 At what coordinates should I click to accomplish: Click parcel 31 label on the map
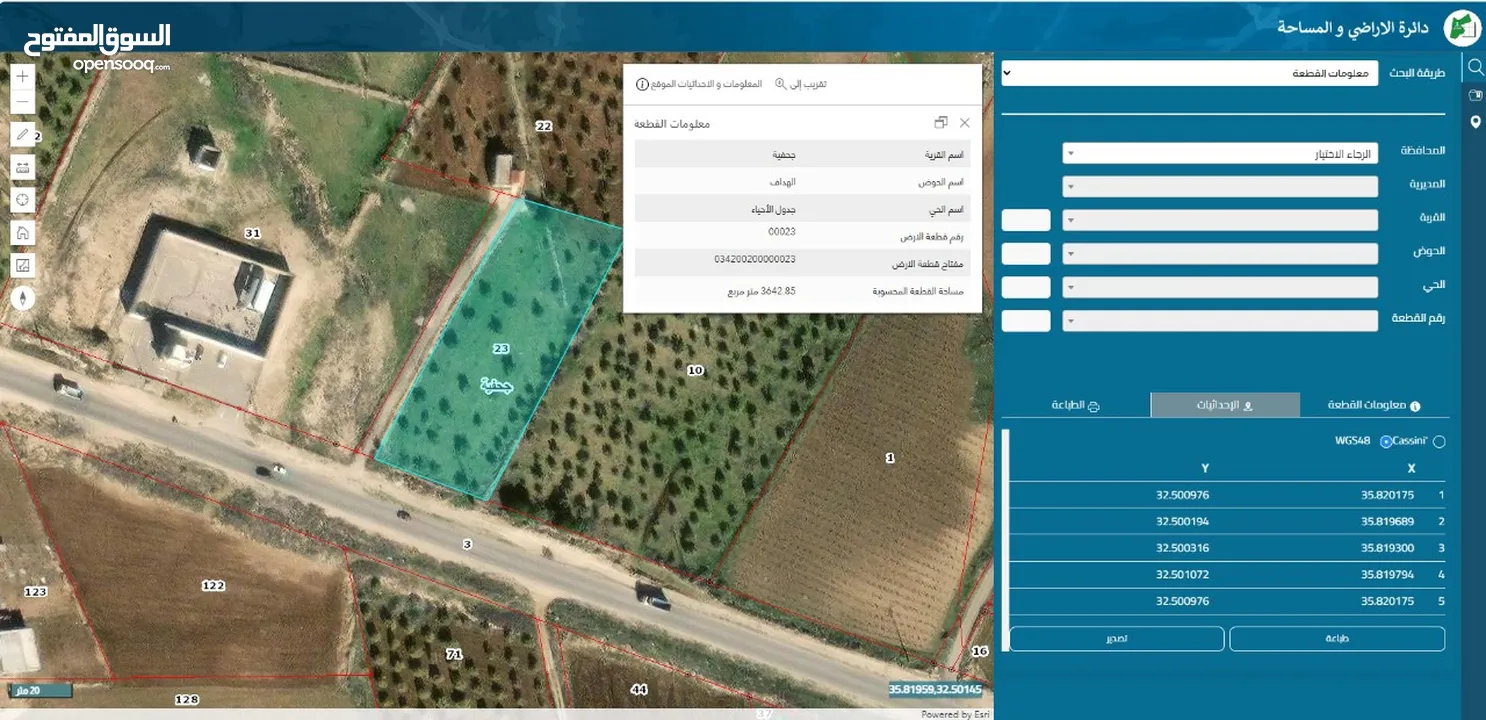pyautogui.click(x=253, y=233)
